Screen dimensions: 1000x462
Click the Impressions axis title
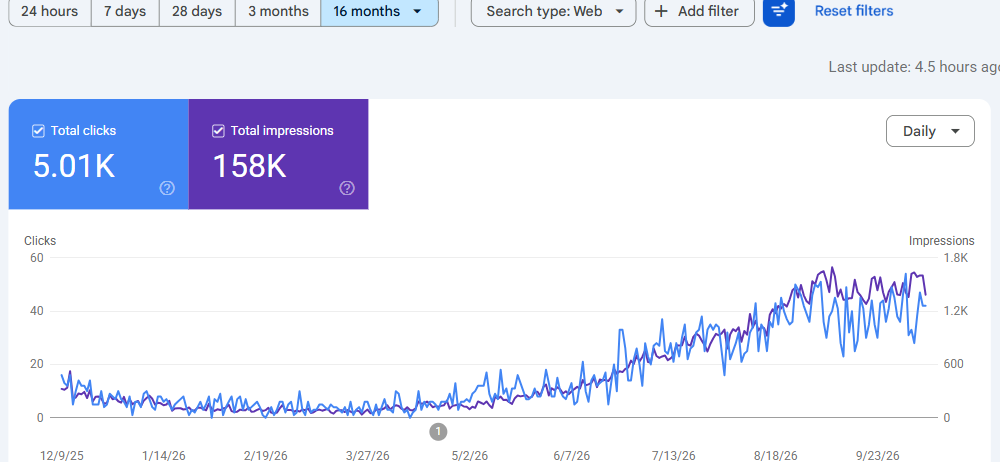[x=941, y=241]
